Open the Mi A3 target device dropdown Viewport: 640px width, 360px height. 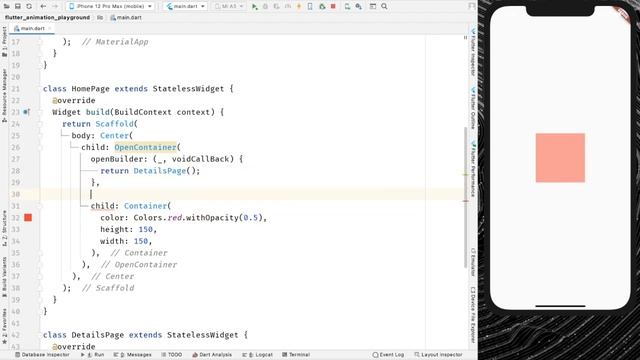(x=229, y=6)
